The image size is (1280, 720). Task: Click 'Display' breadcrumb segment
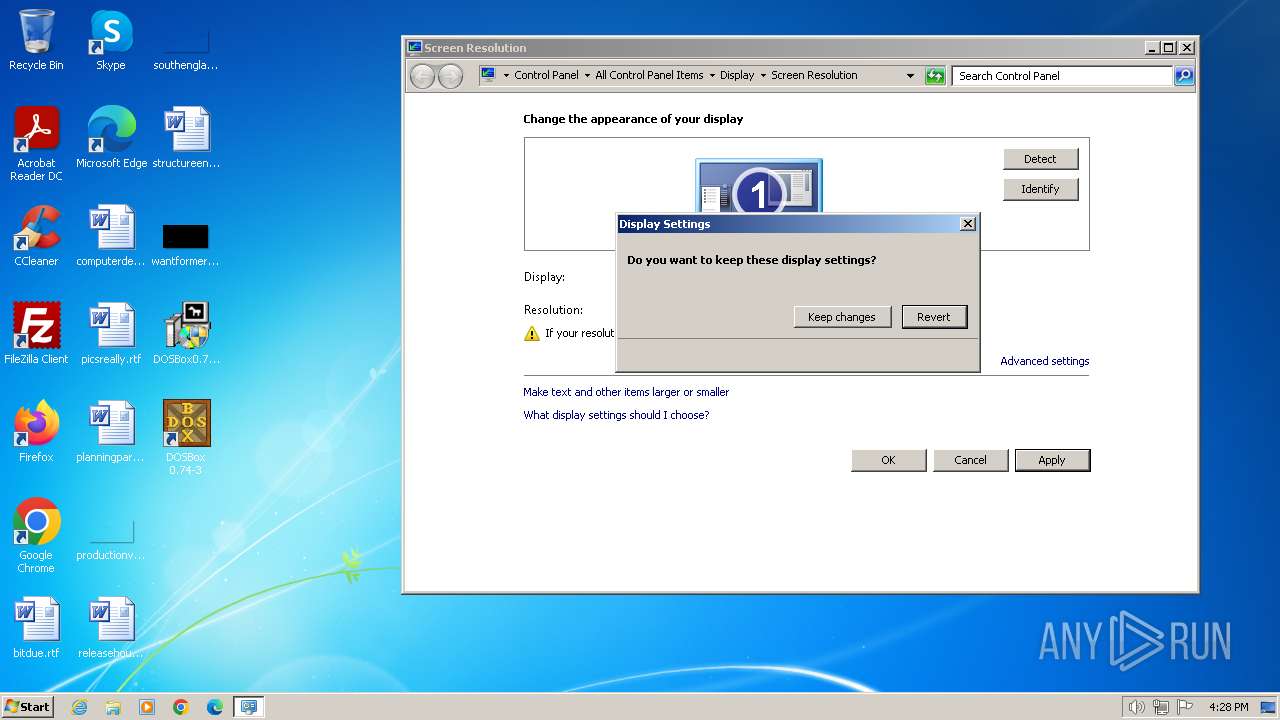[x=737, y=75]
